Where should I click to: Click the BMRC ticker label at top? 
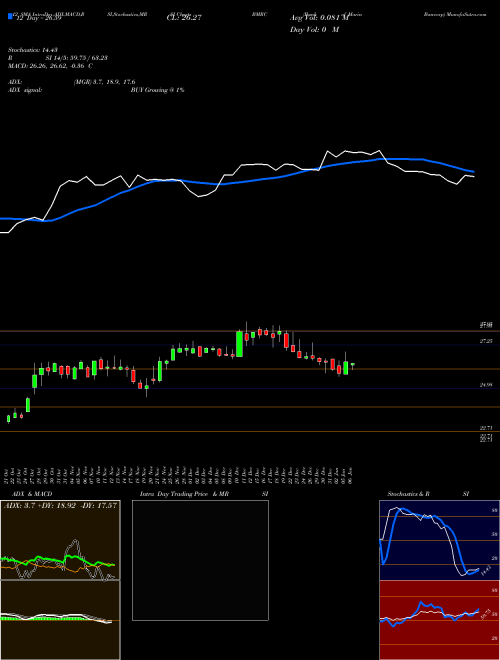pyautogui.click(x=260, y=14)
